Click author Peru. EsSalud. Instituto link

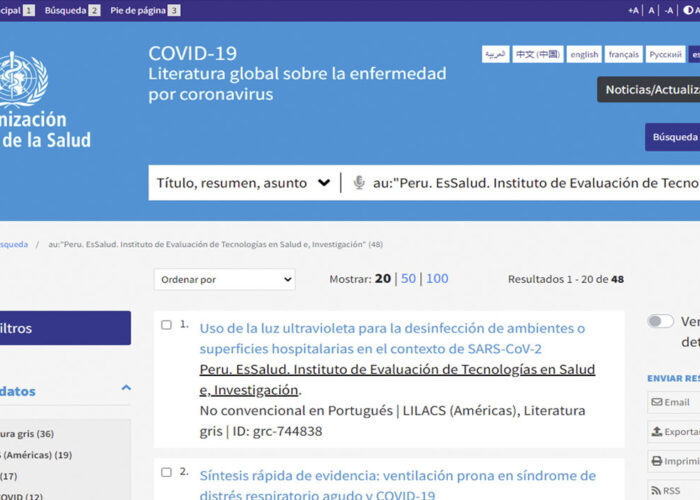click(x=397, y=379)
